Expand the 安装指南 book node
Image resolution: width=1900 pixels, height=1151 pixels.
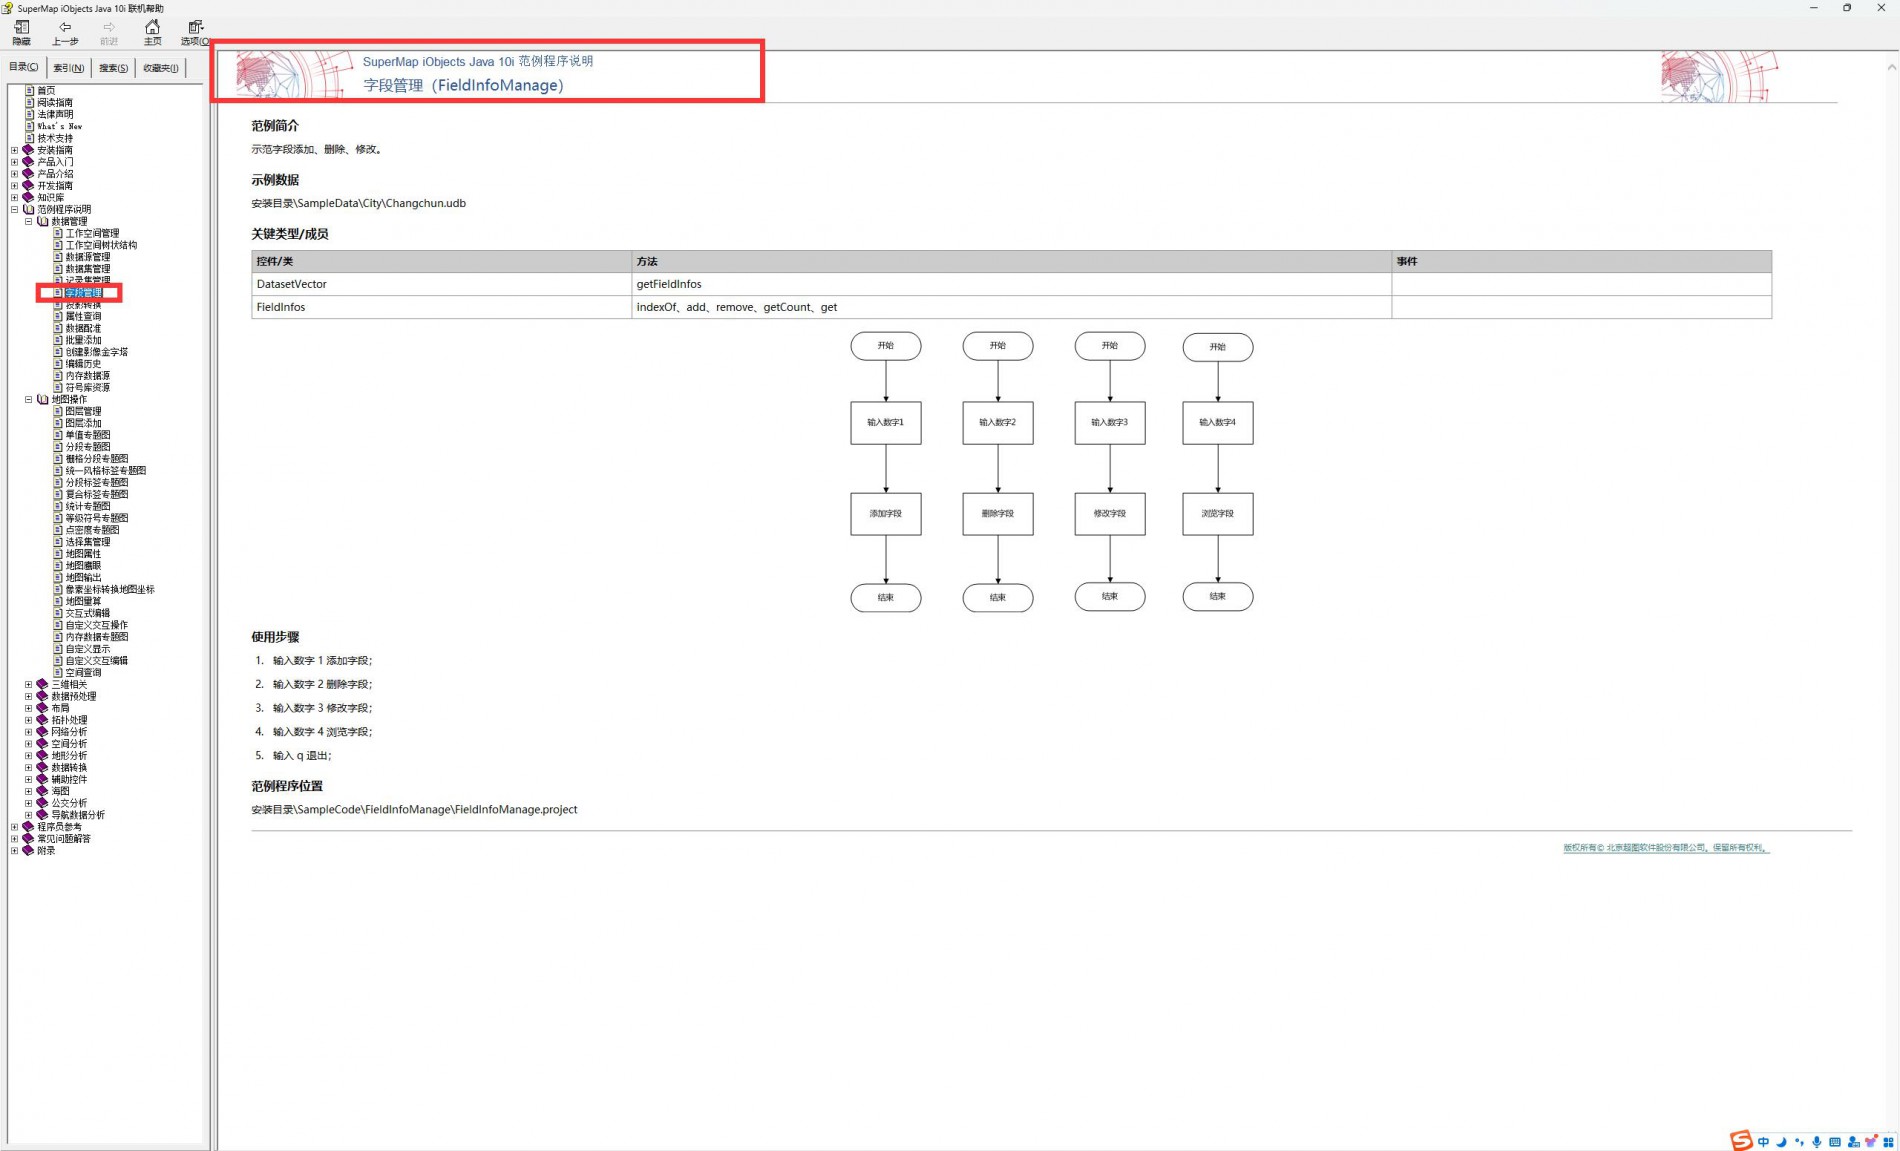[14, 150]
